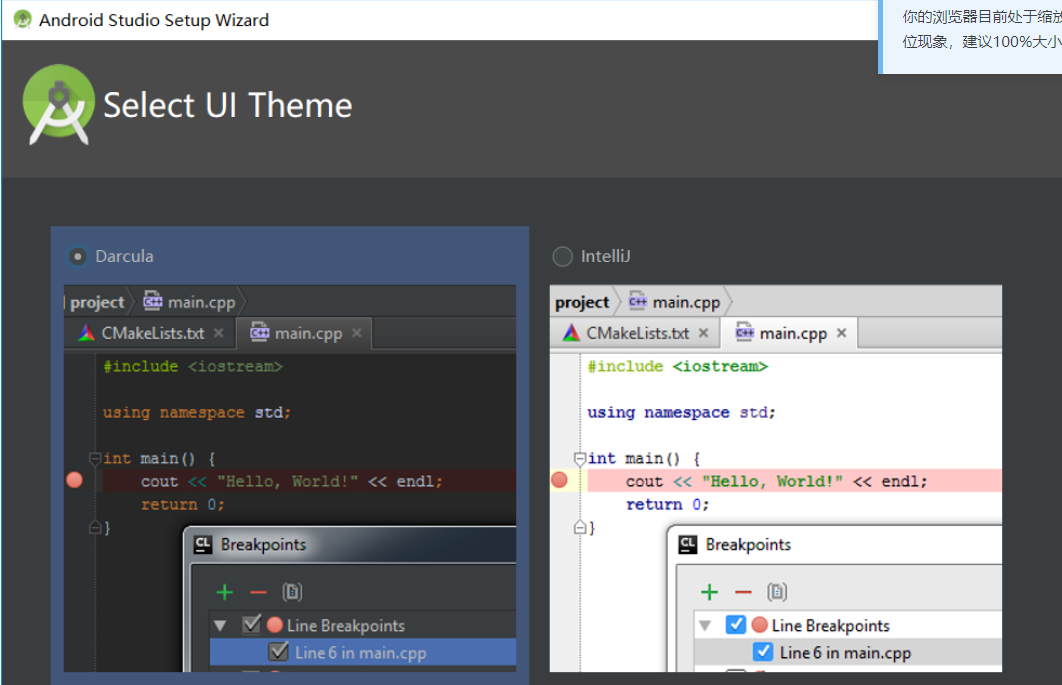Click the group-by-file icon in Darcula Breakpoints
This screenshot has height=685, width=1062.
coord(292,592)
